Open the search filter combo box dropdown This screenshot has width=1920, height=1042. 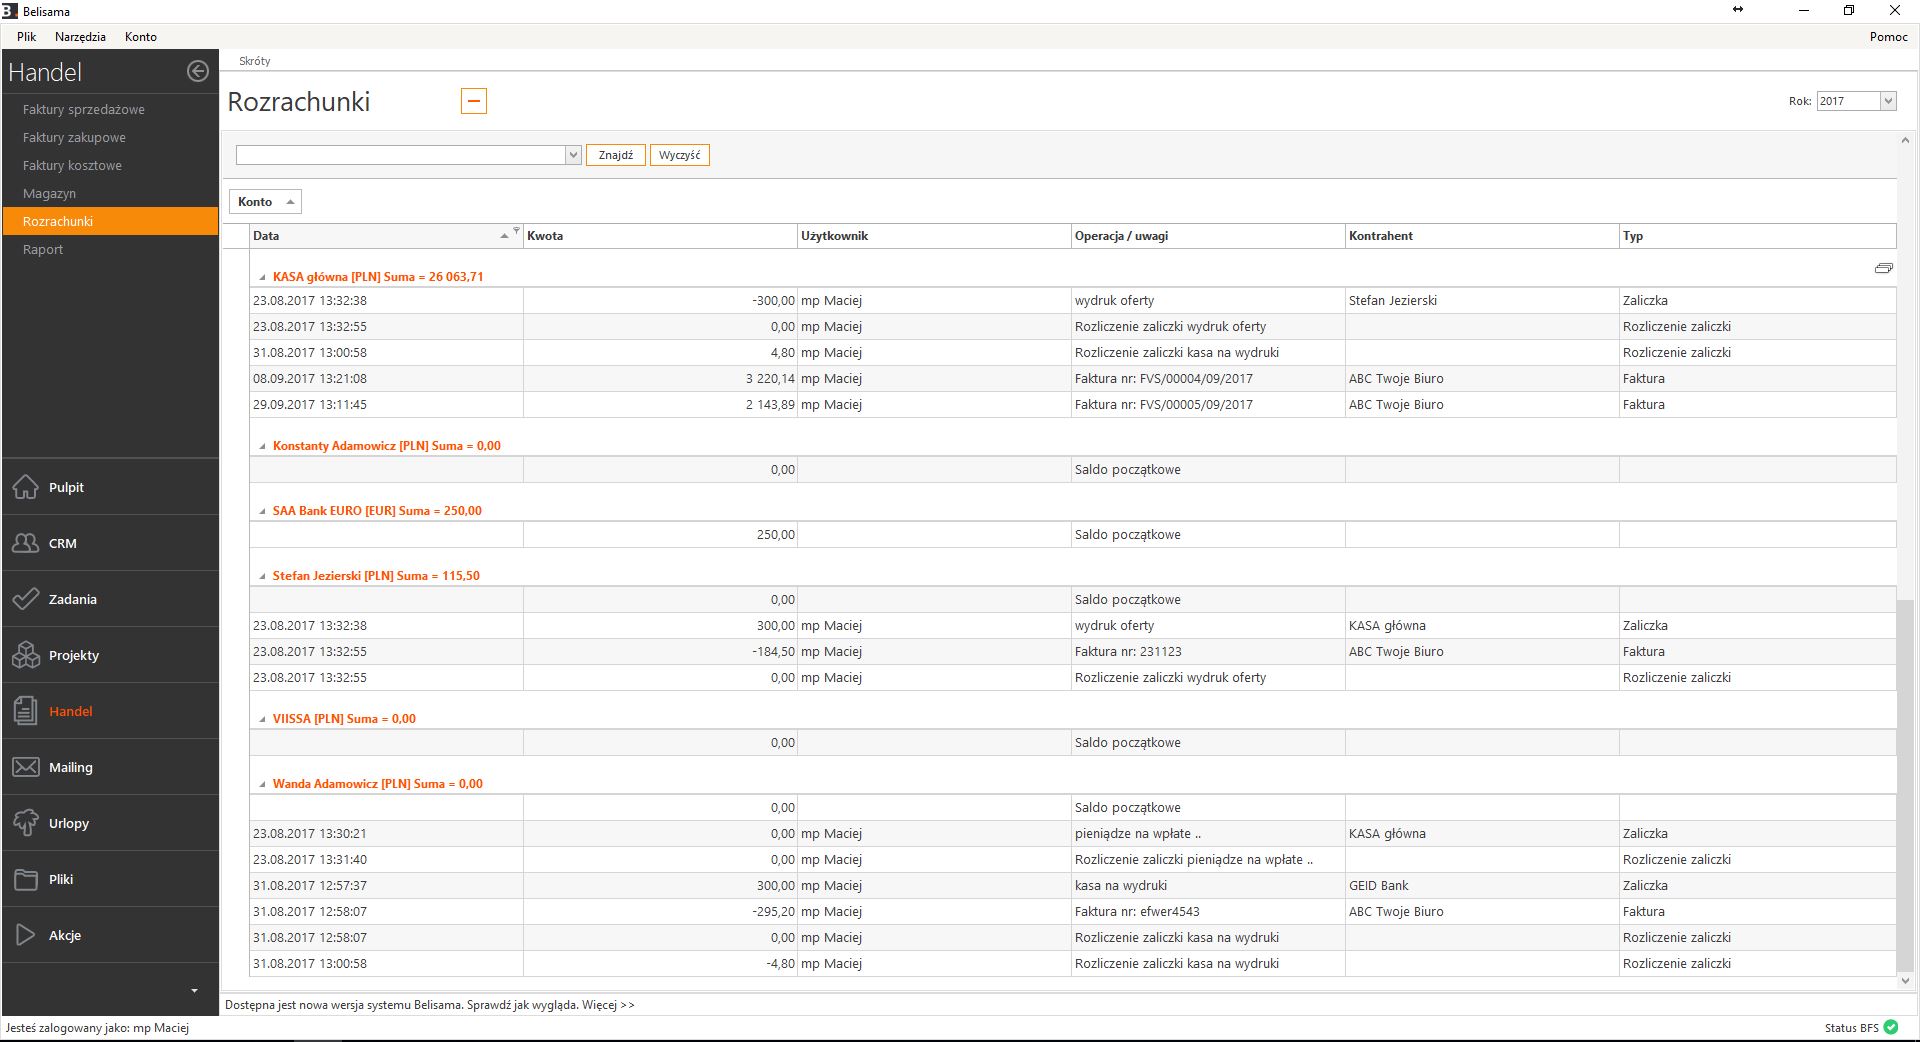pyautogui.click(x=573, y=155)
